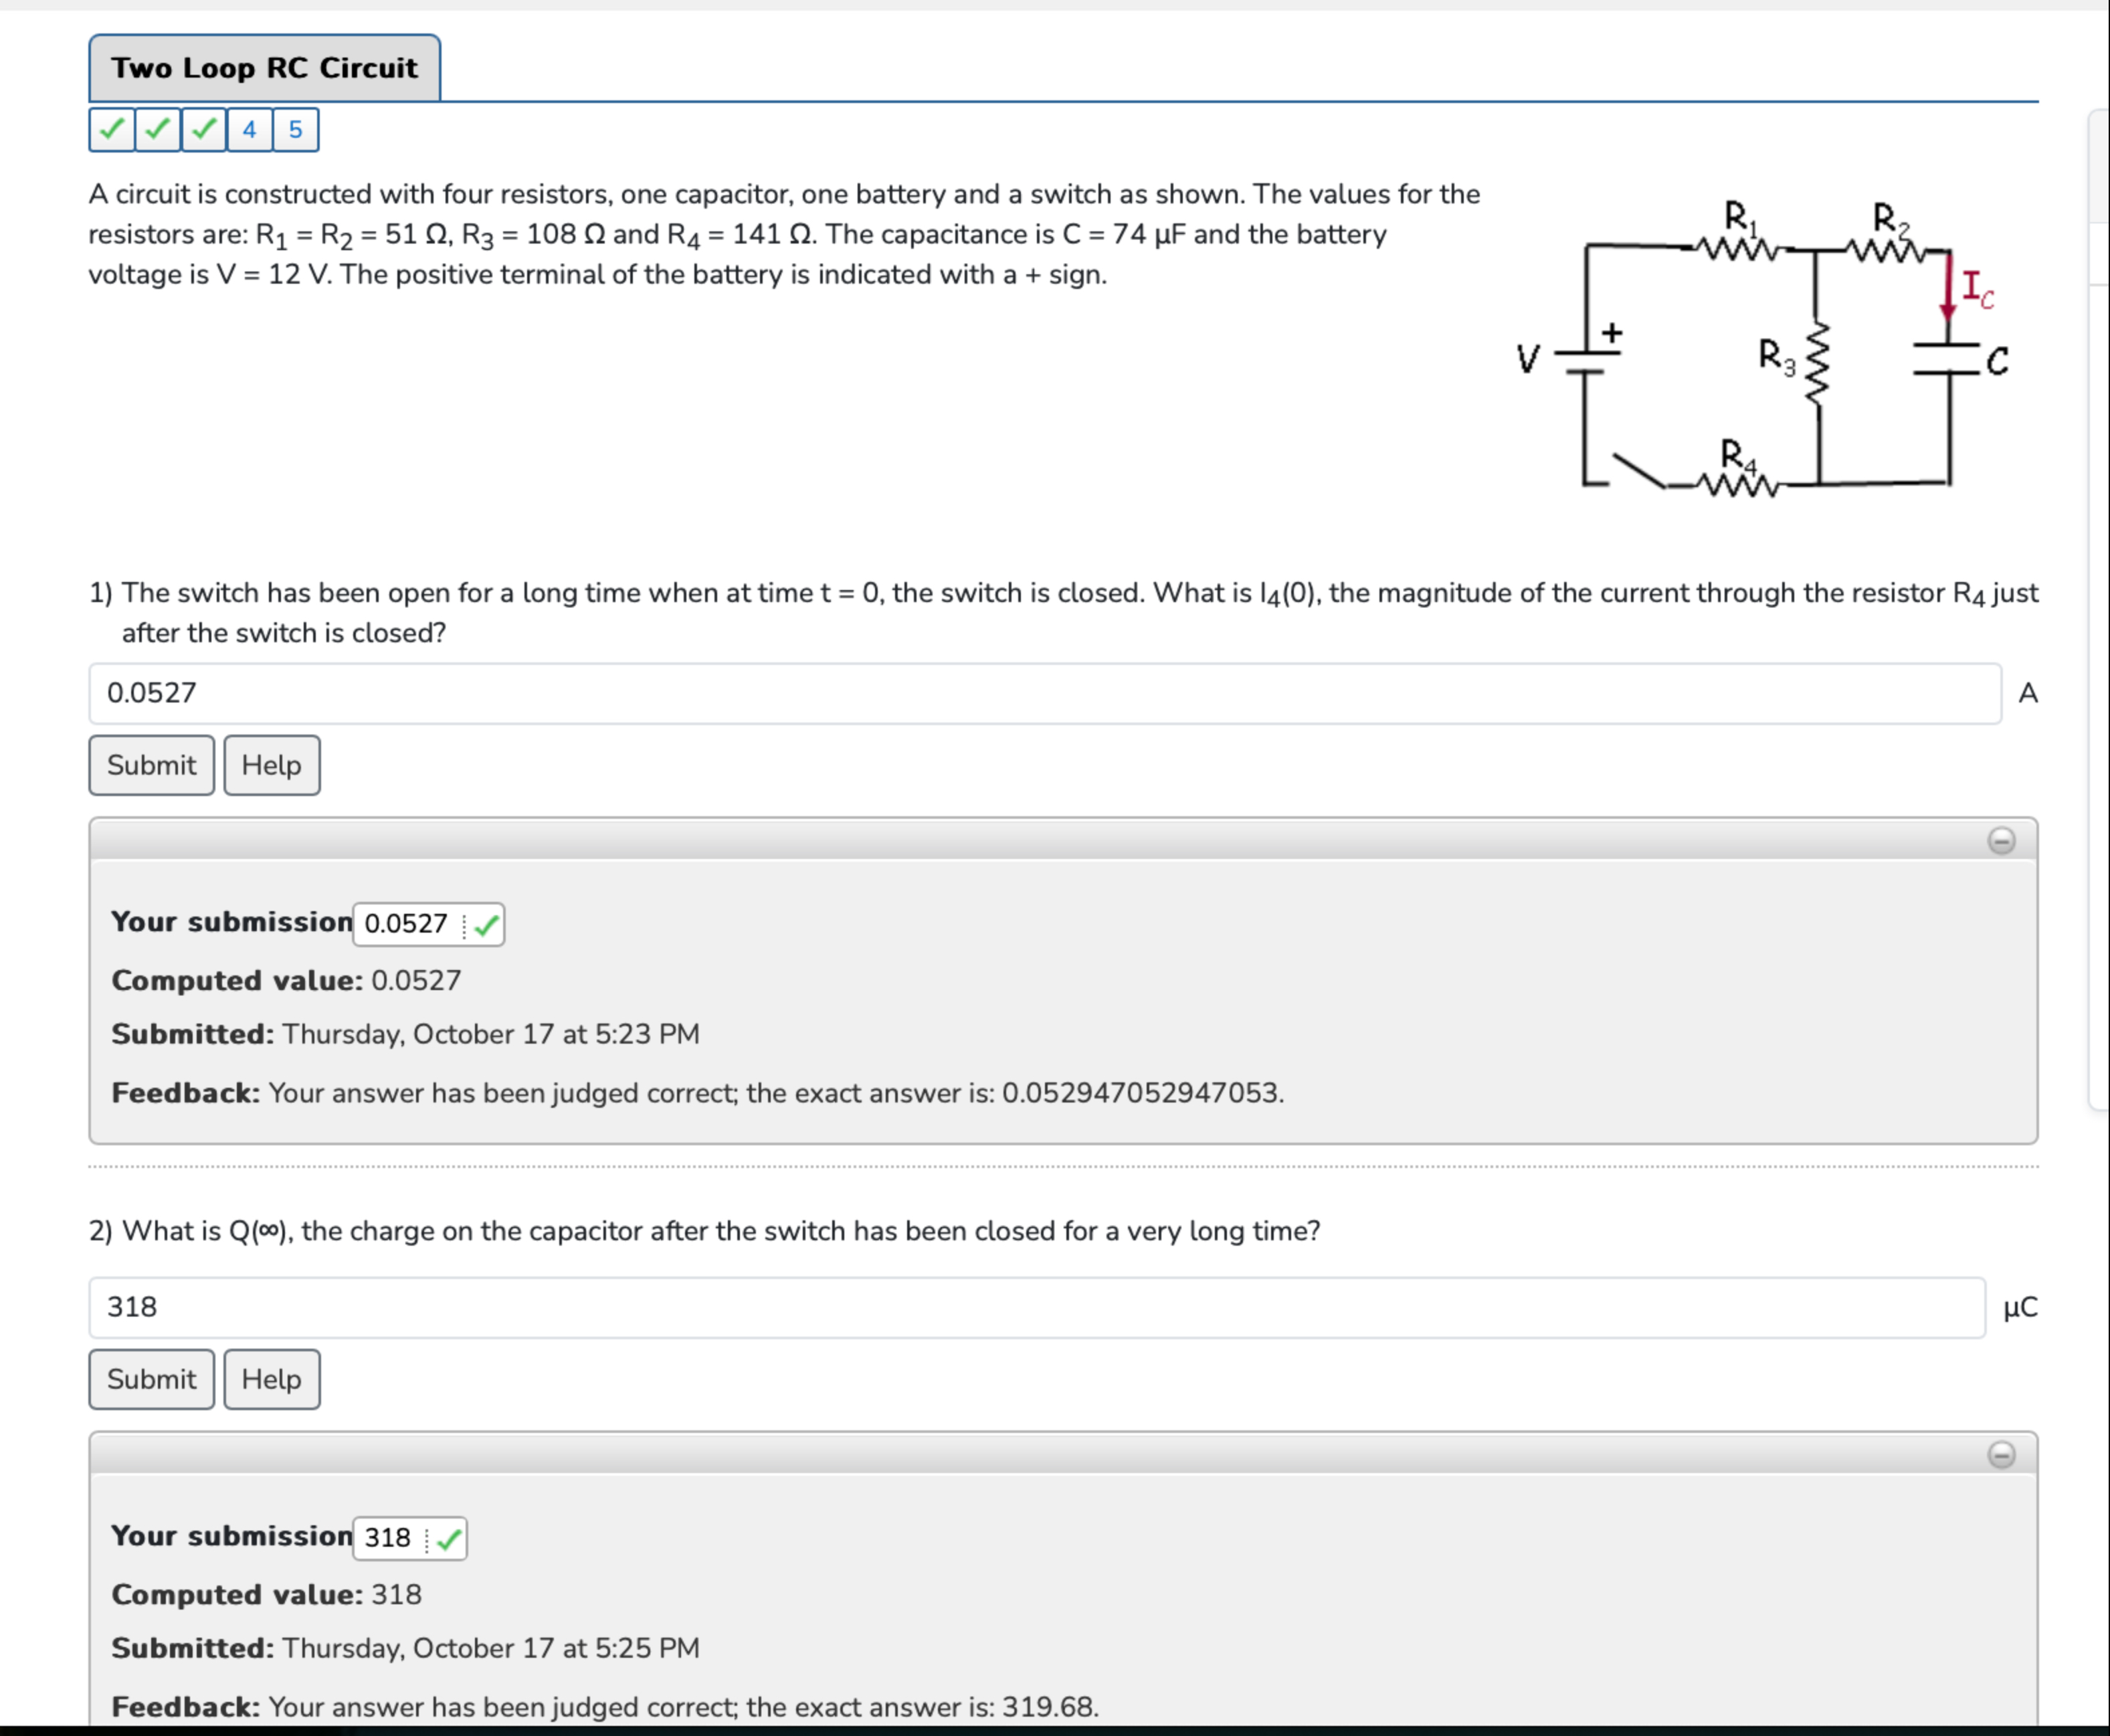
Task: Collapse the question 2 feedback panel
Action: click(x=2001, y=1455)
